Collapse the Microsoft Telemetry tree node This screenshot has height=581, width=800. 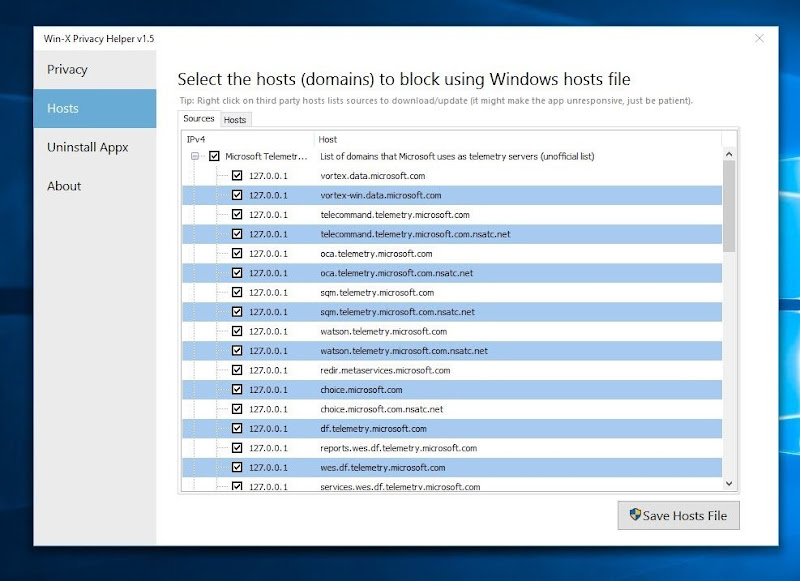coord(195,156)
